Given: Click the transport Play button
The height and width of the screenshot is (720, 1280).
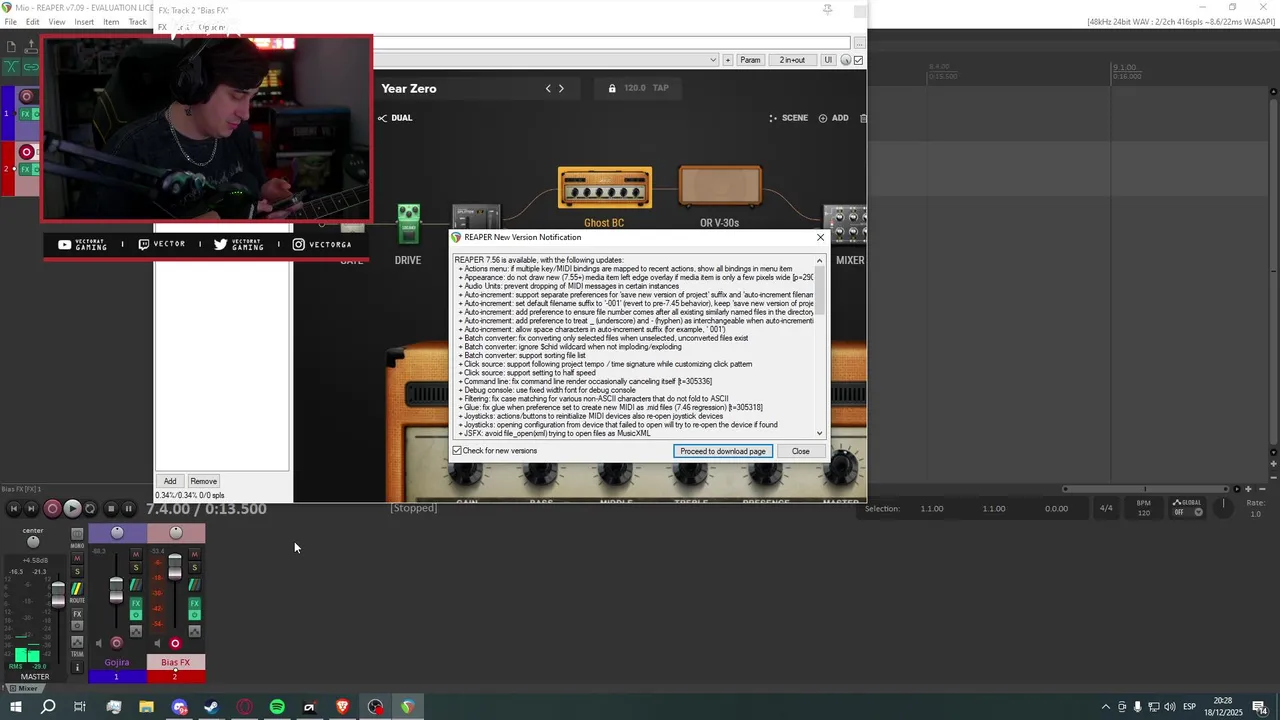Looking at the screenshot, I should click(72, 508).
